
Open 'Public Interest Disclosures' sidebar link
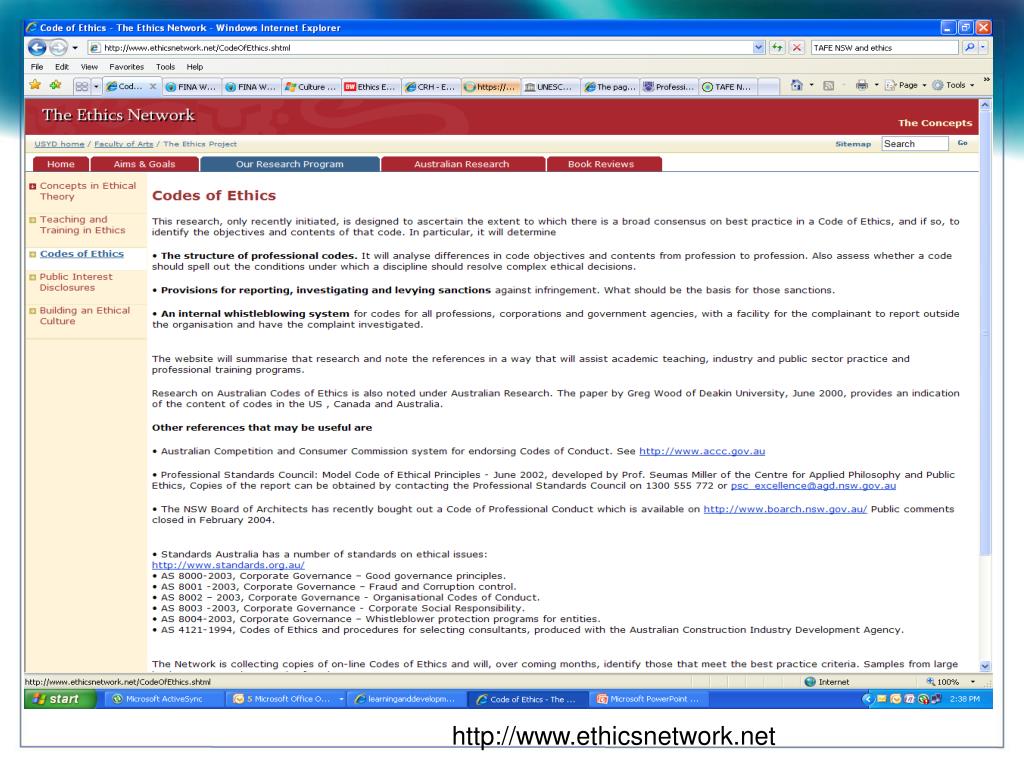pos(75,282)
